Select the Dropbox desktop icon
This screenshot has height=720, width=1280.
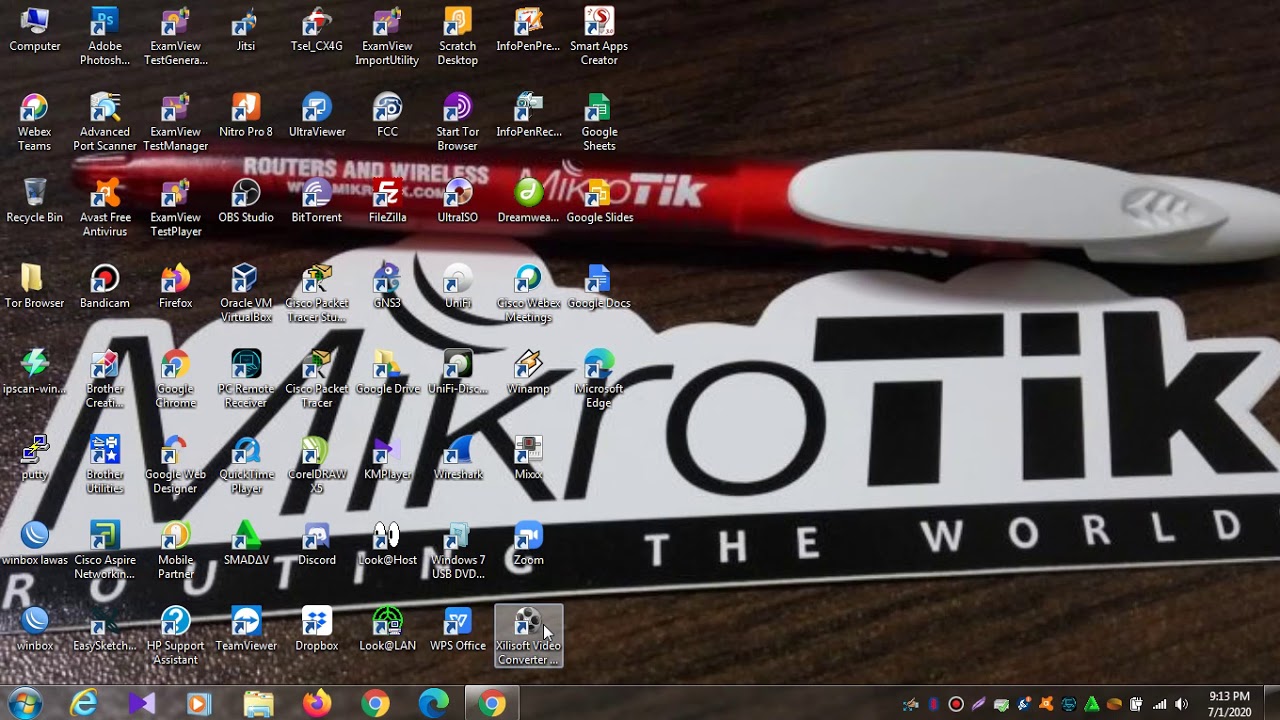coord(317,629)
